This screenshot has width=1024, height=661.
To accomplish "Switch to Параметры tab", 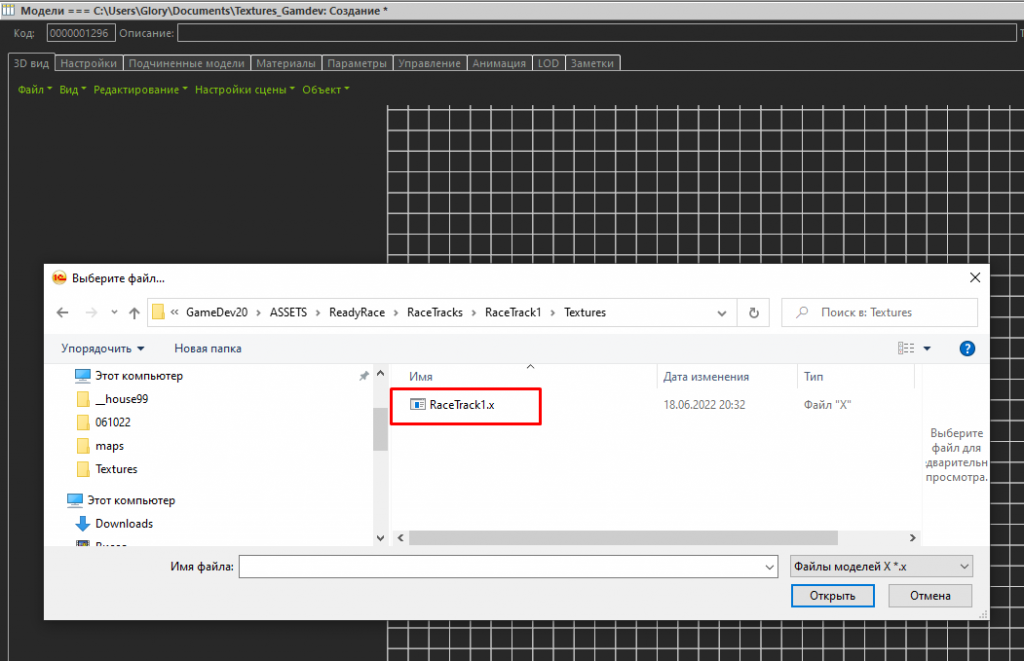I will tap(357, 63).
